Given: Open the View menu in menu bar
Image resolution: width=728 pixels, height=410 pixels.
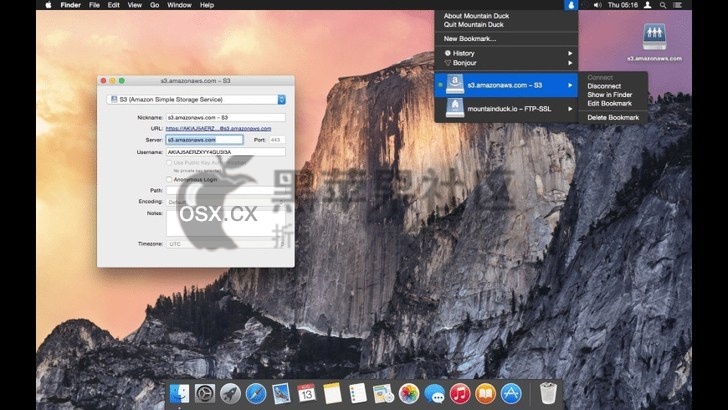Looking at the screenshot, I should pos(135,5).
